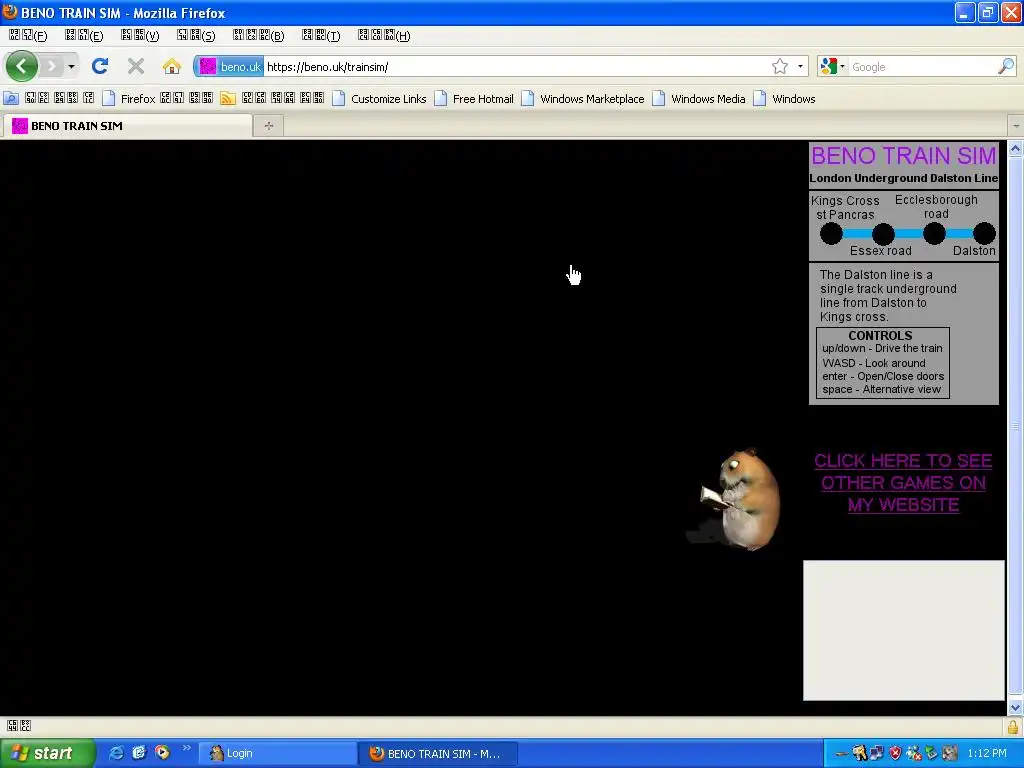
Task: Open the menu ending in (H)
Action: (x=384, y=35)
